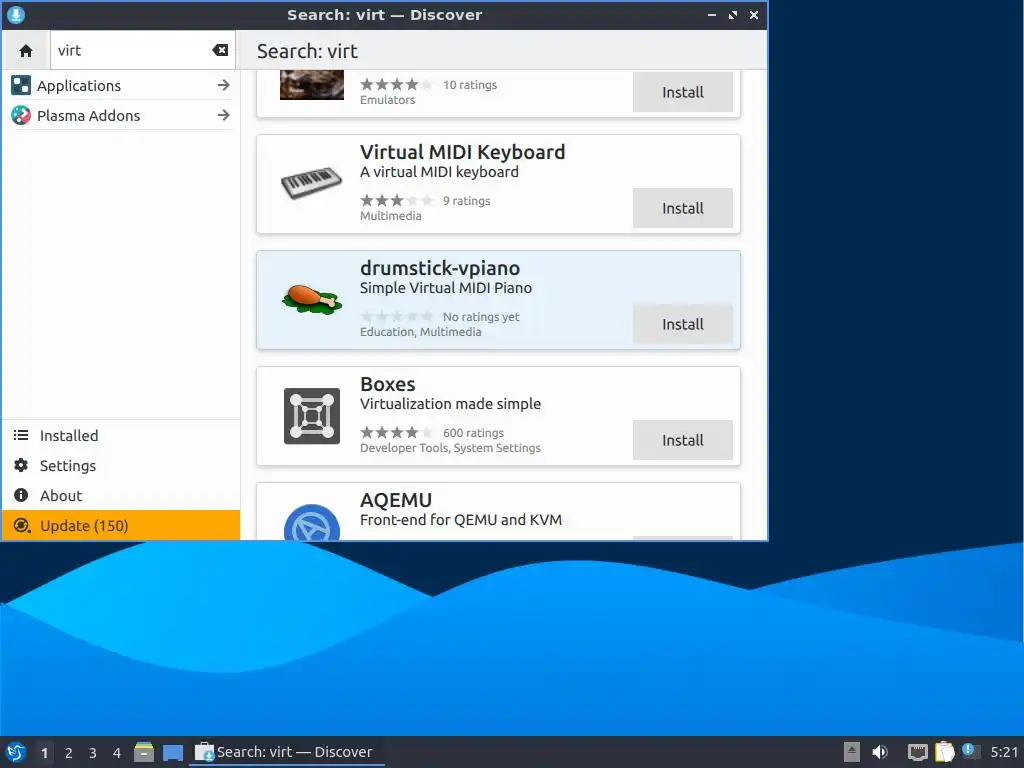The image size is (1024, 768).
Task: Switch to virtual desktop 1
Action: click(44, 753)
